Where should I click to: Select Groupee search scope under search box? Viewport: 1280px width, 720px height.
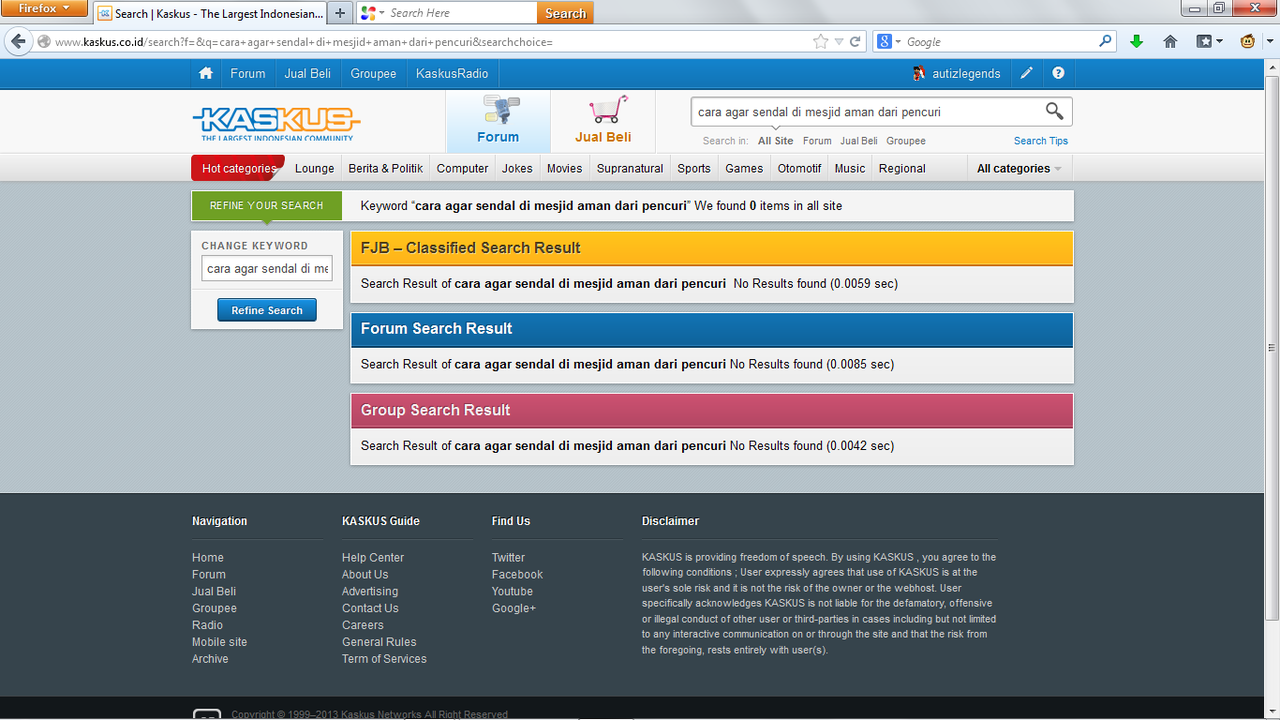(x=906, y=141)
